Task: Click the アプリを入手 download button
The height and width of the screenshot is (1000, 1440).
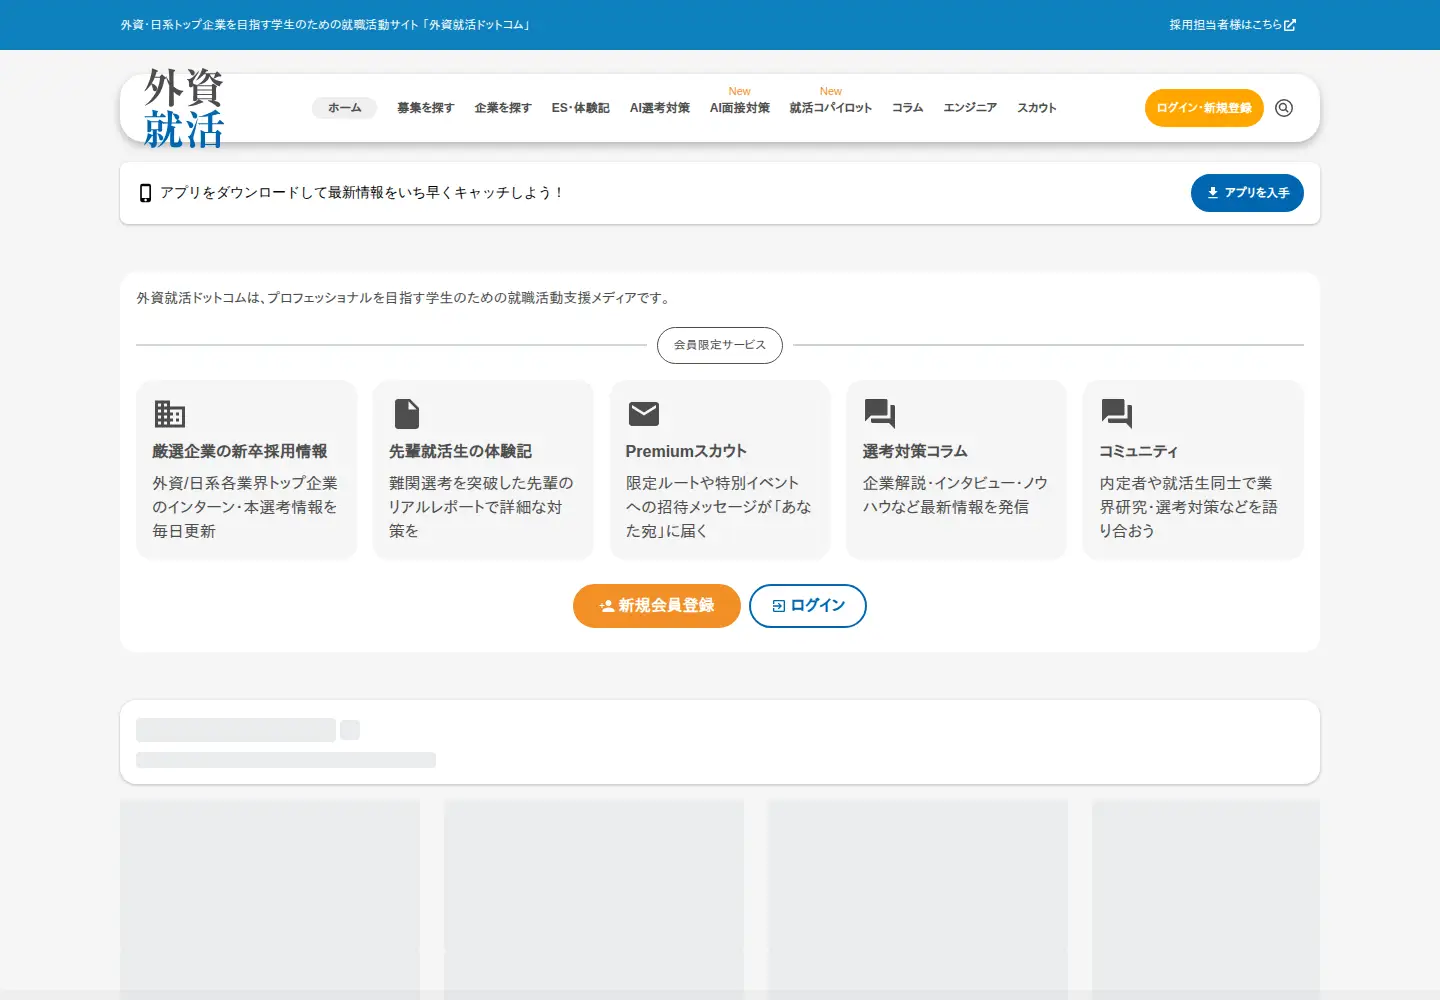Action: point(1247,193)
